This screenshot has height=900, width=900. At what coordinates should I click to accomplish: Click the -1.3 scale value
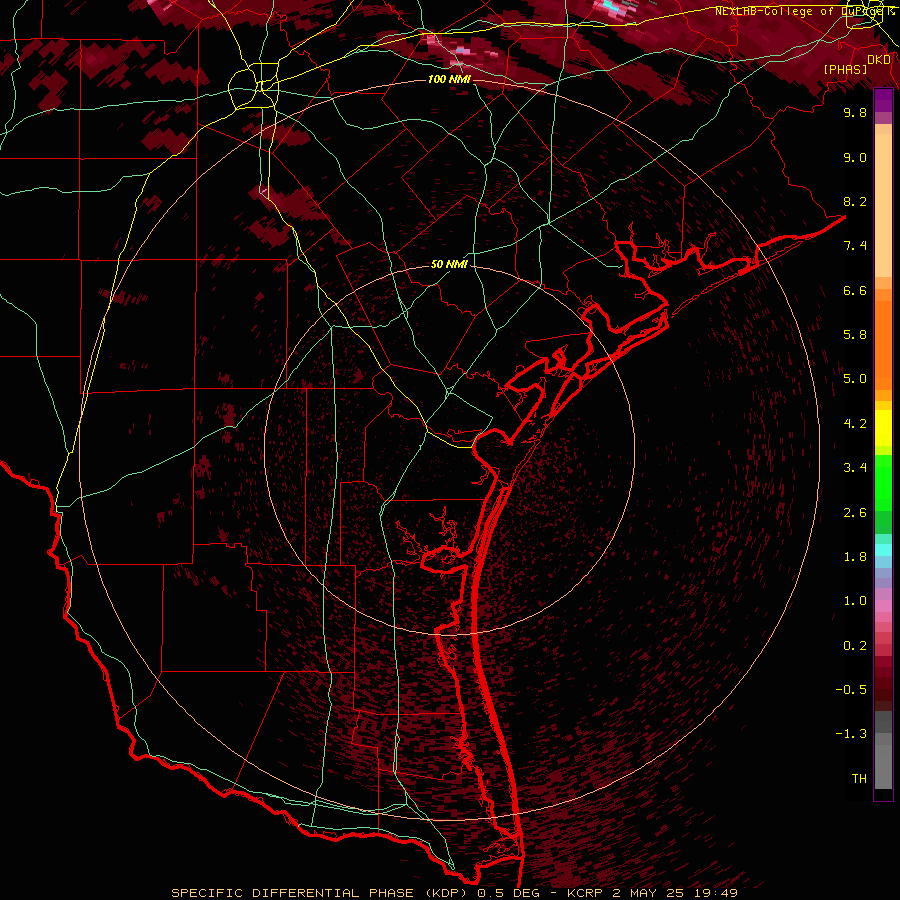tap(851, 734)
